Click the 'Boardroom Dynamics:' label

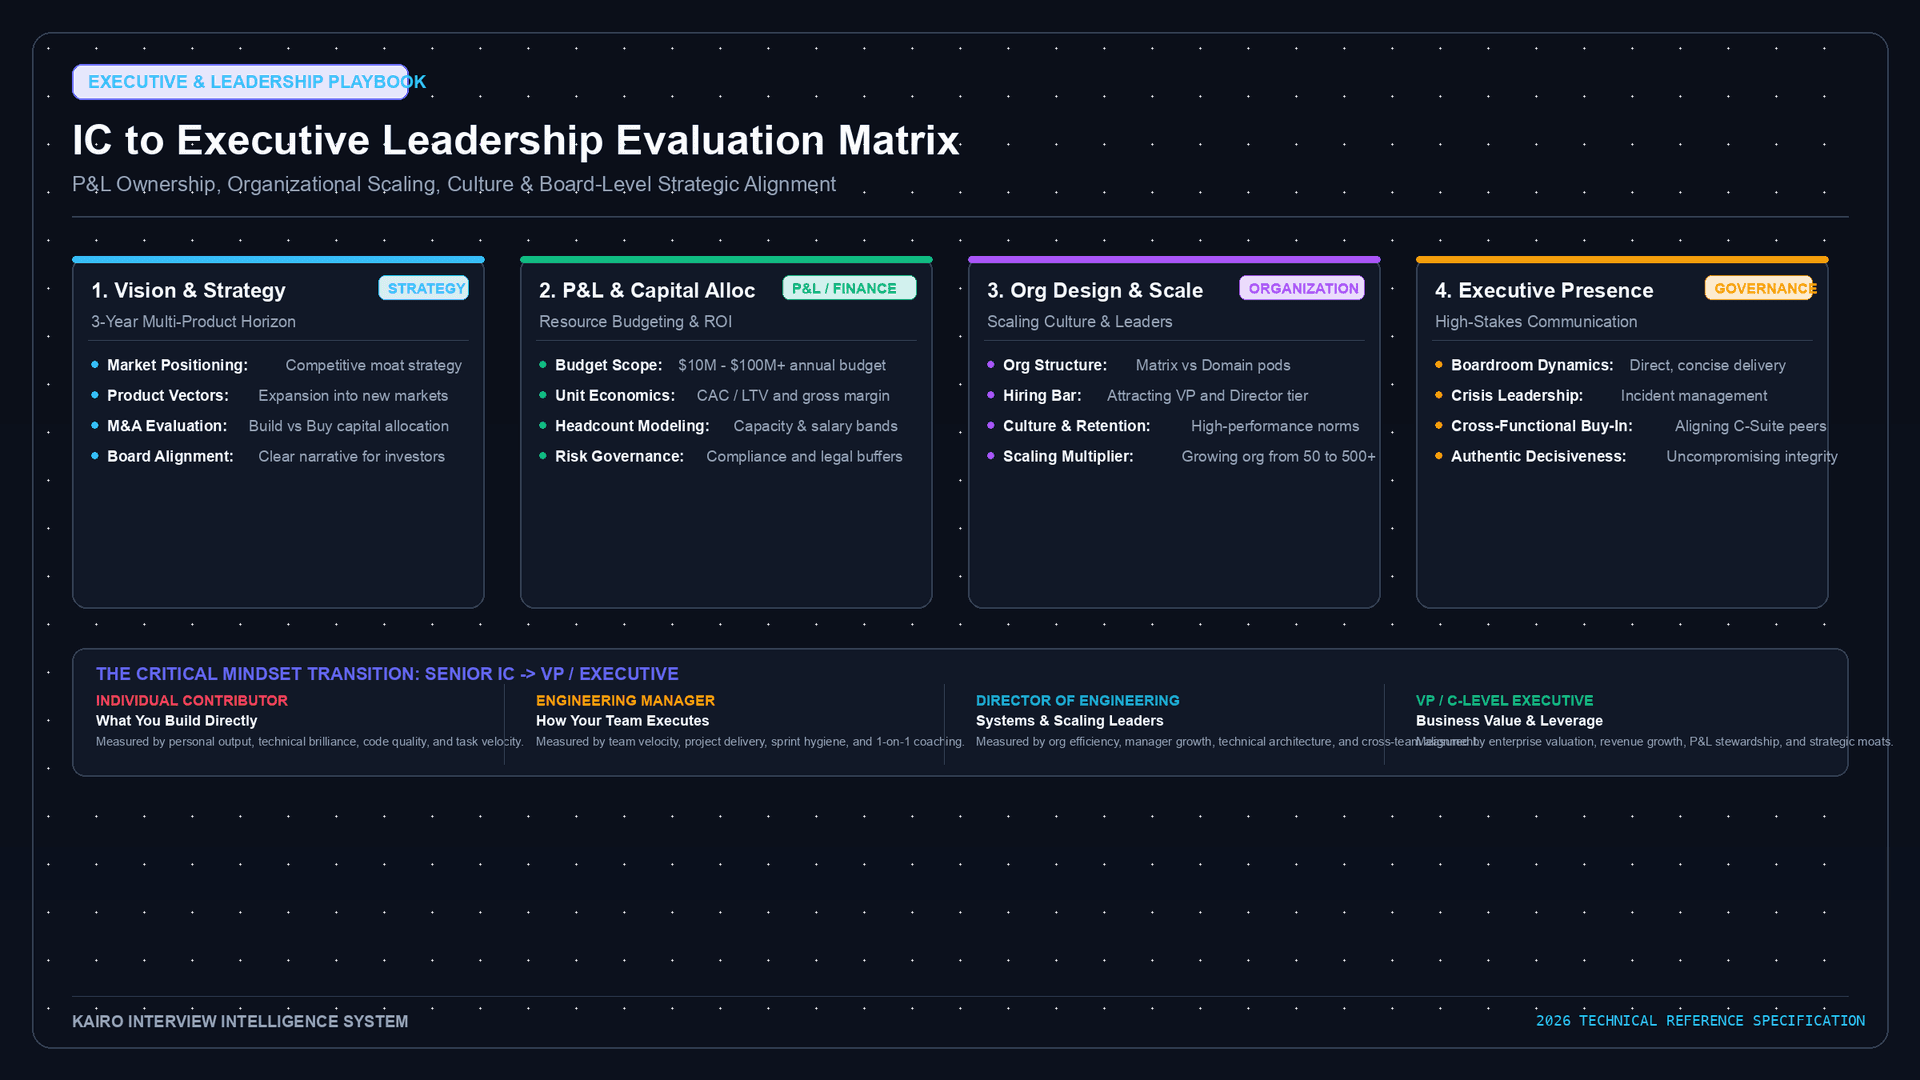1532,366
